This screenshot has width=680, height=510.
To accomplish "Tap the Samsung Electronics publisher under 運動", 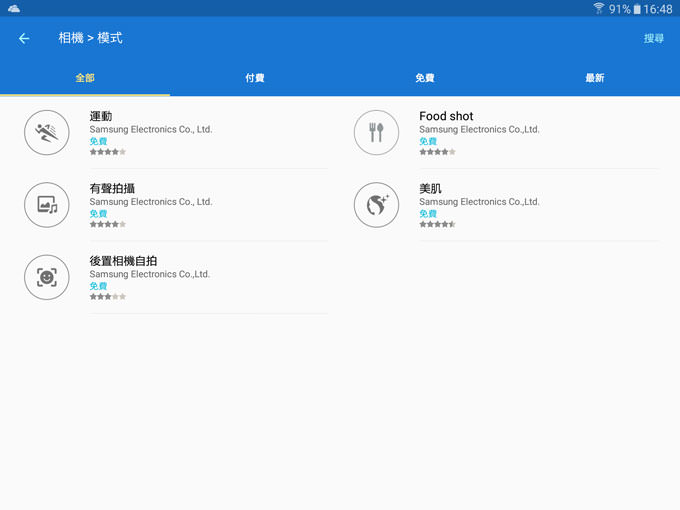I will point(151,130).
